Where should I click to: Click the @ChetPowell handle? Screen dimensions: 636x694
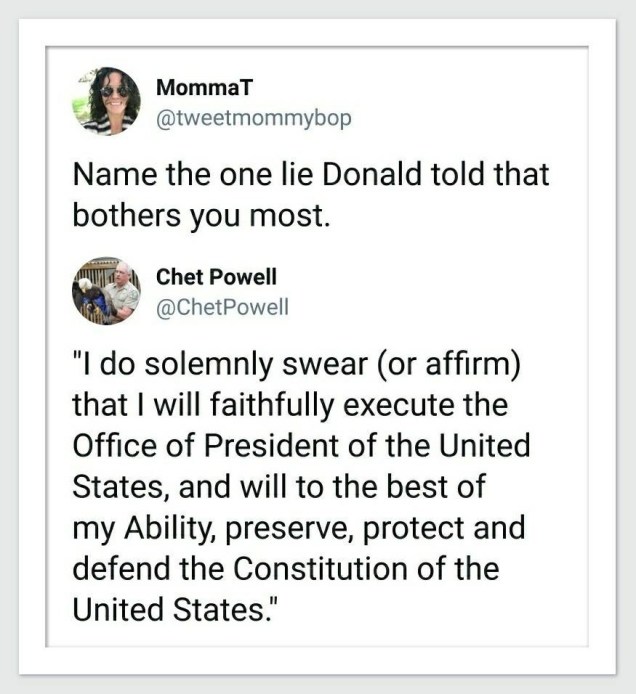click(222, 307)
